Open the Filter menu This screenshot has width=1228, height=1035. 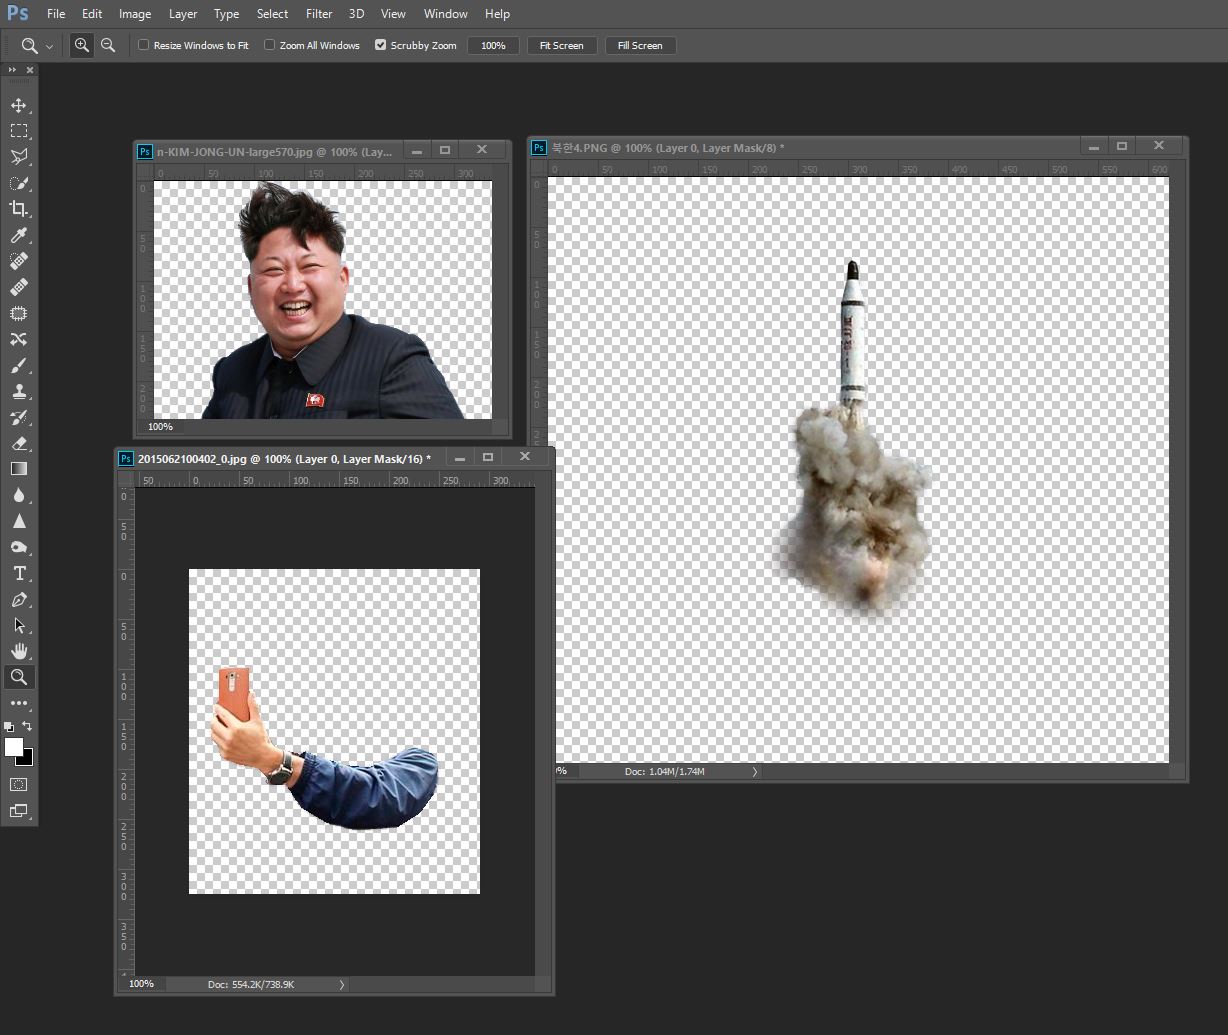click(x=319, y=14)
